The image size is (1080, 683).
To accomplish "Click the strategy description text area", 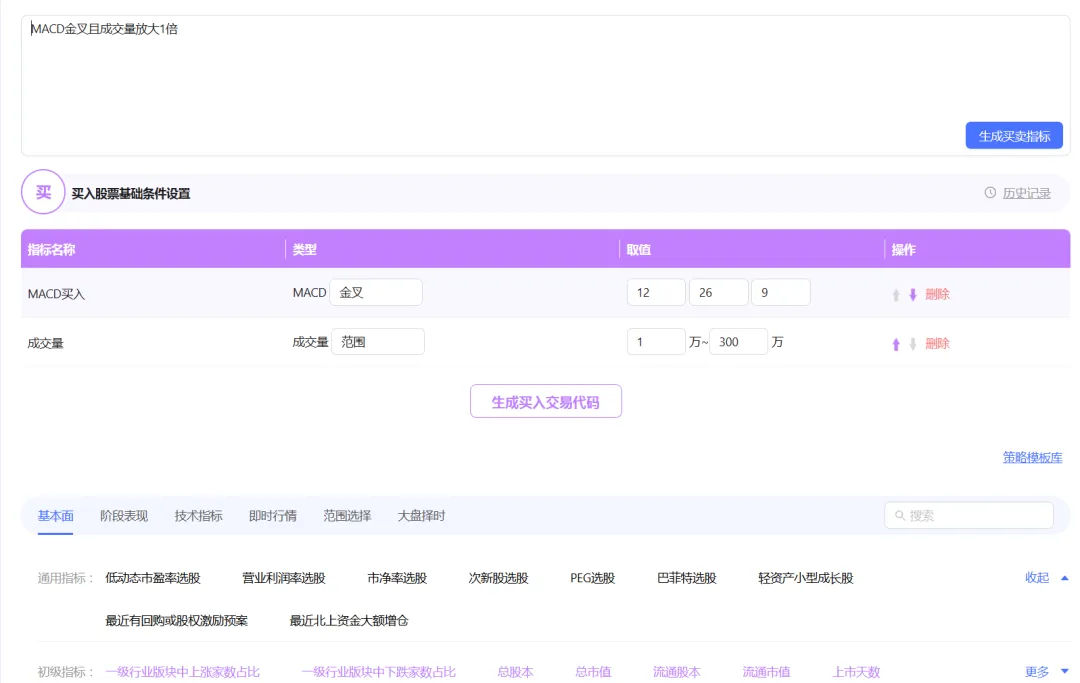I will click(546, 85).
